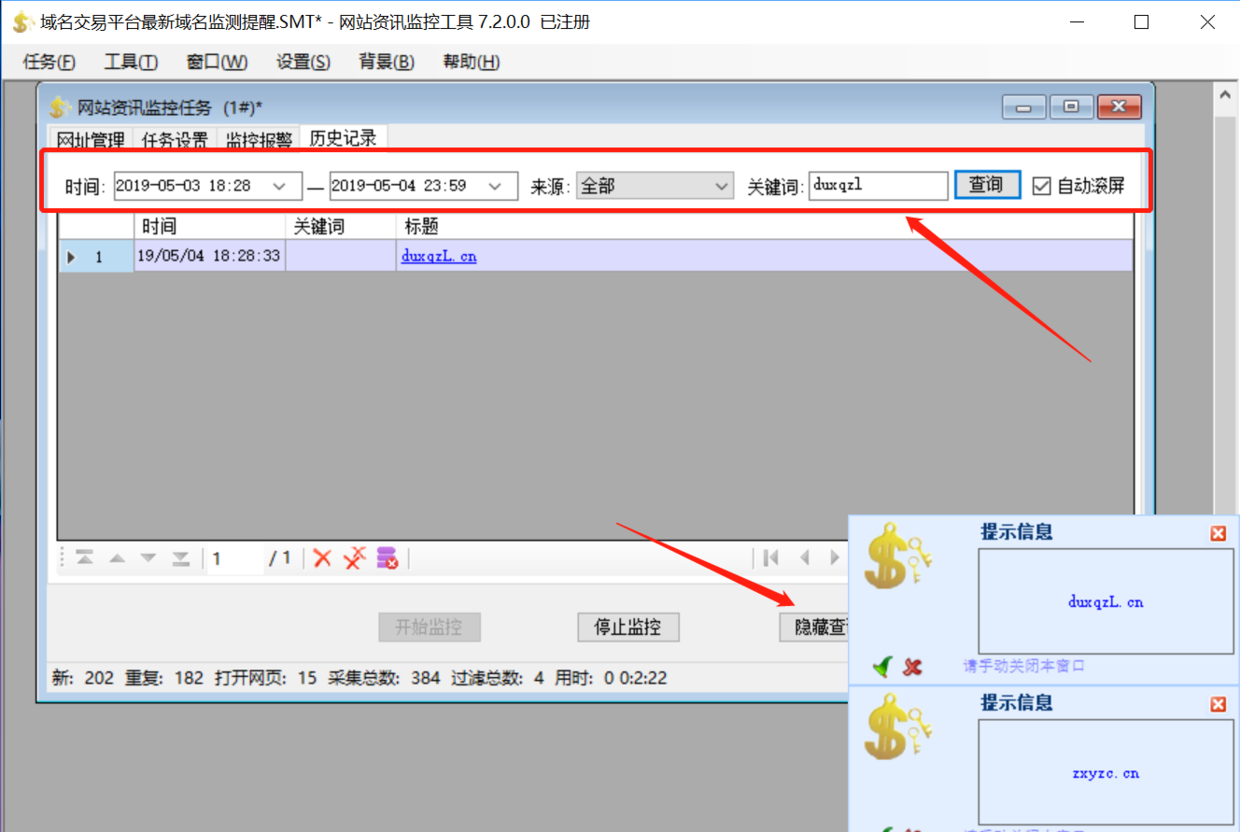Open the 窗口(W) menu
Screen dimensions: 1240x832
click(x=217, y=62)
